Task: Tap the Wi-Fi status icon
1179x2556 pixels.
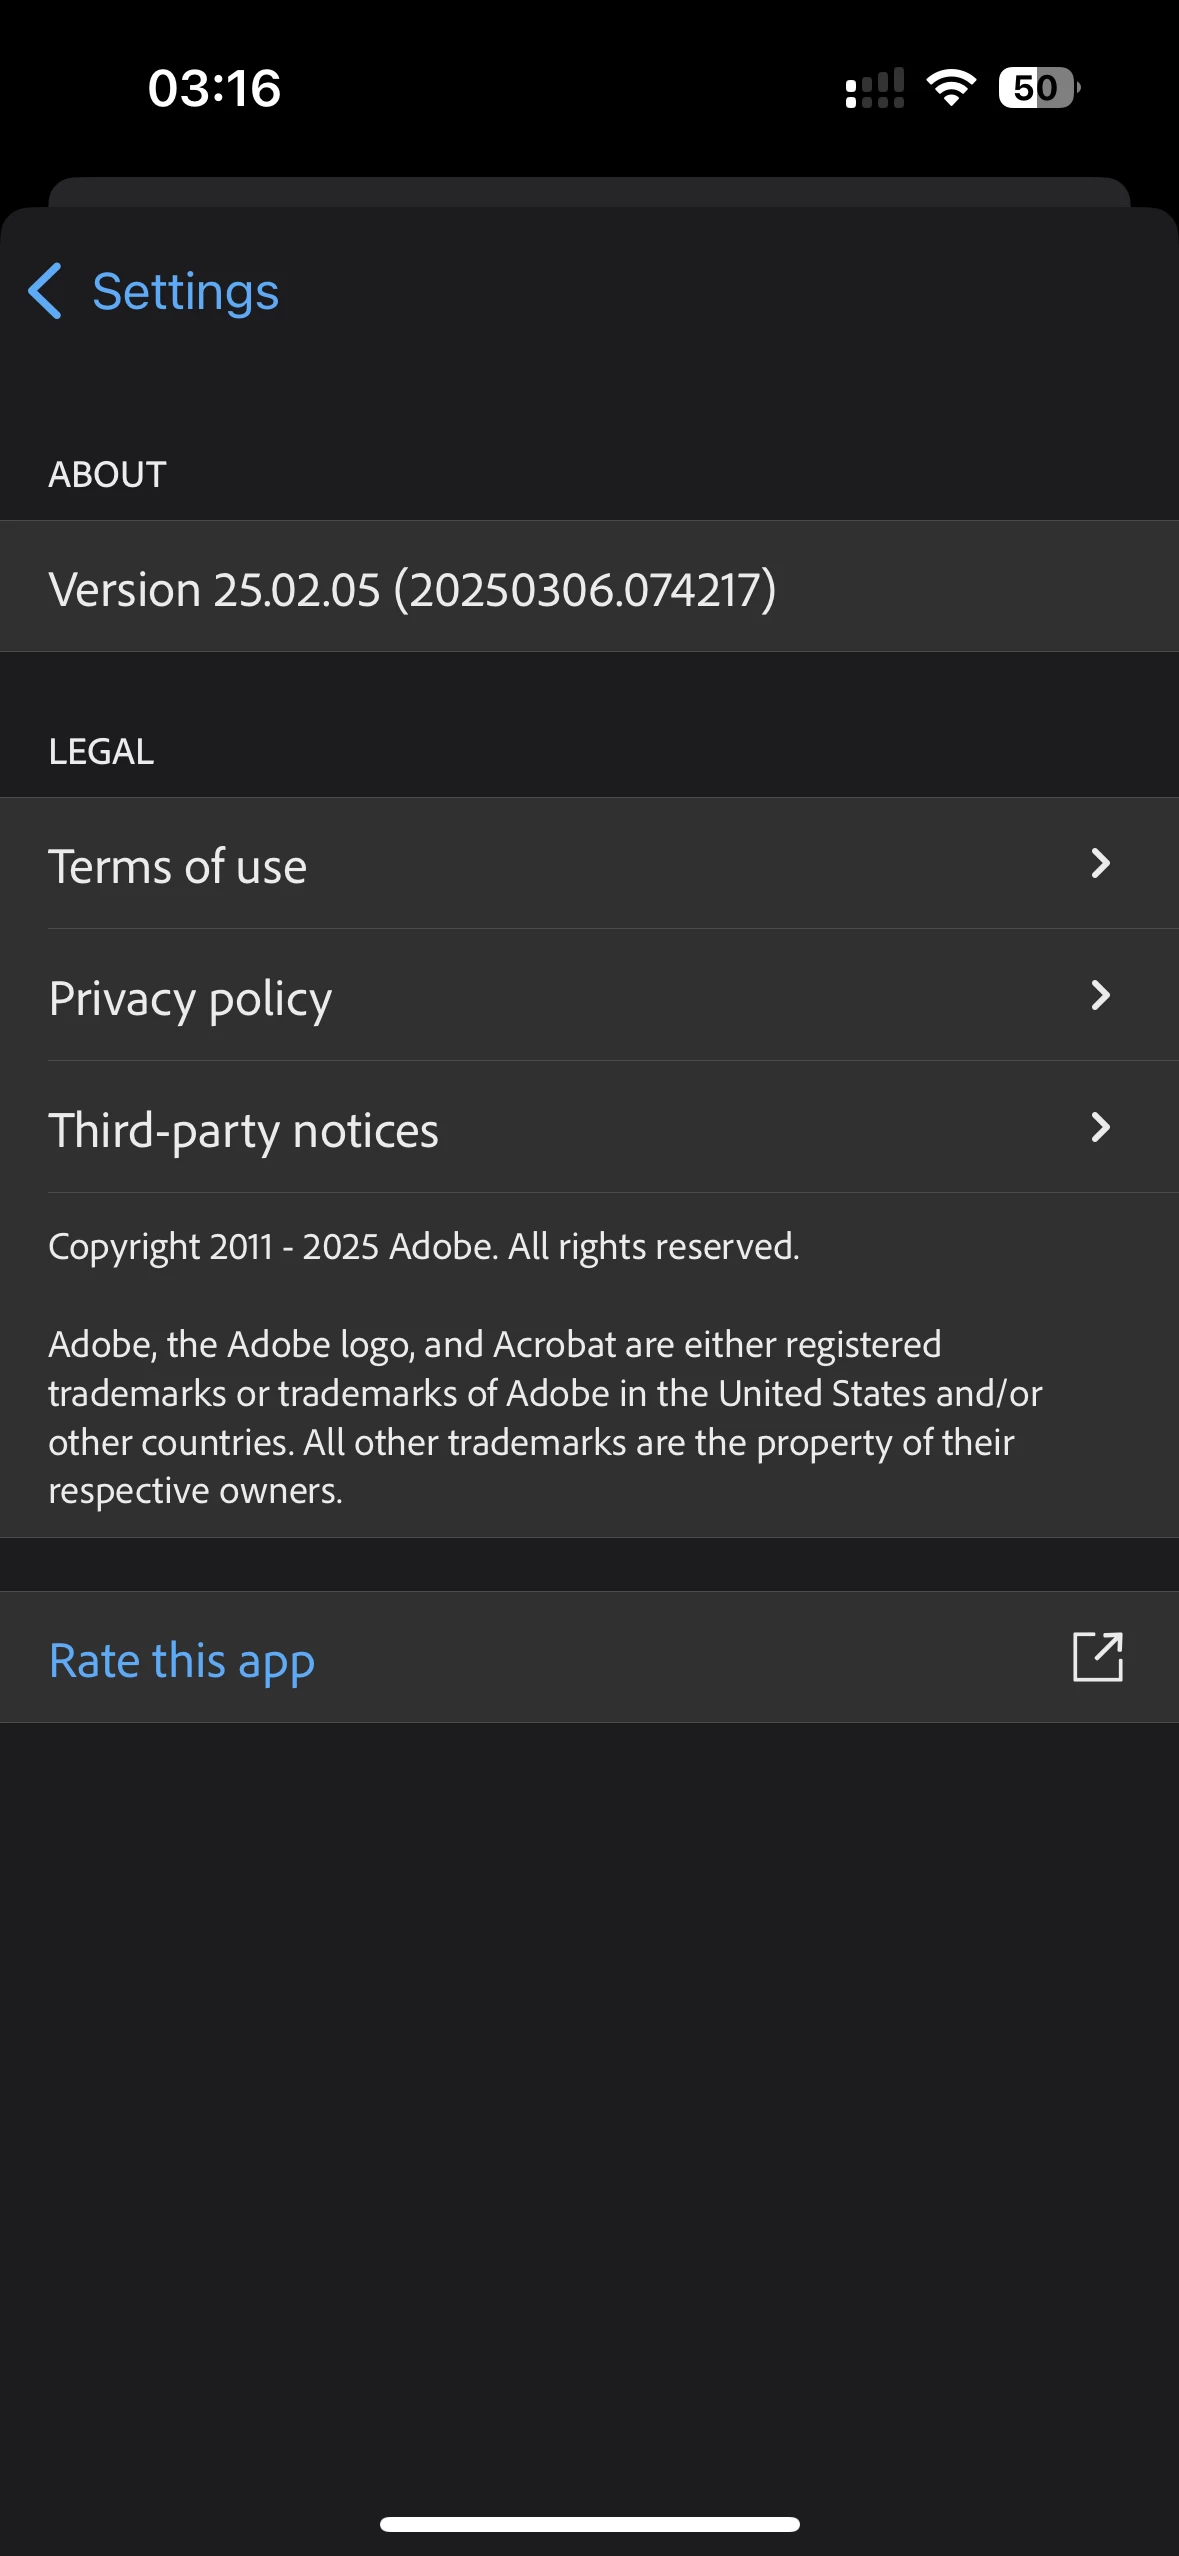Action: point(951,88)
